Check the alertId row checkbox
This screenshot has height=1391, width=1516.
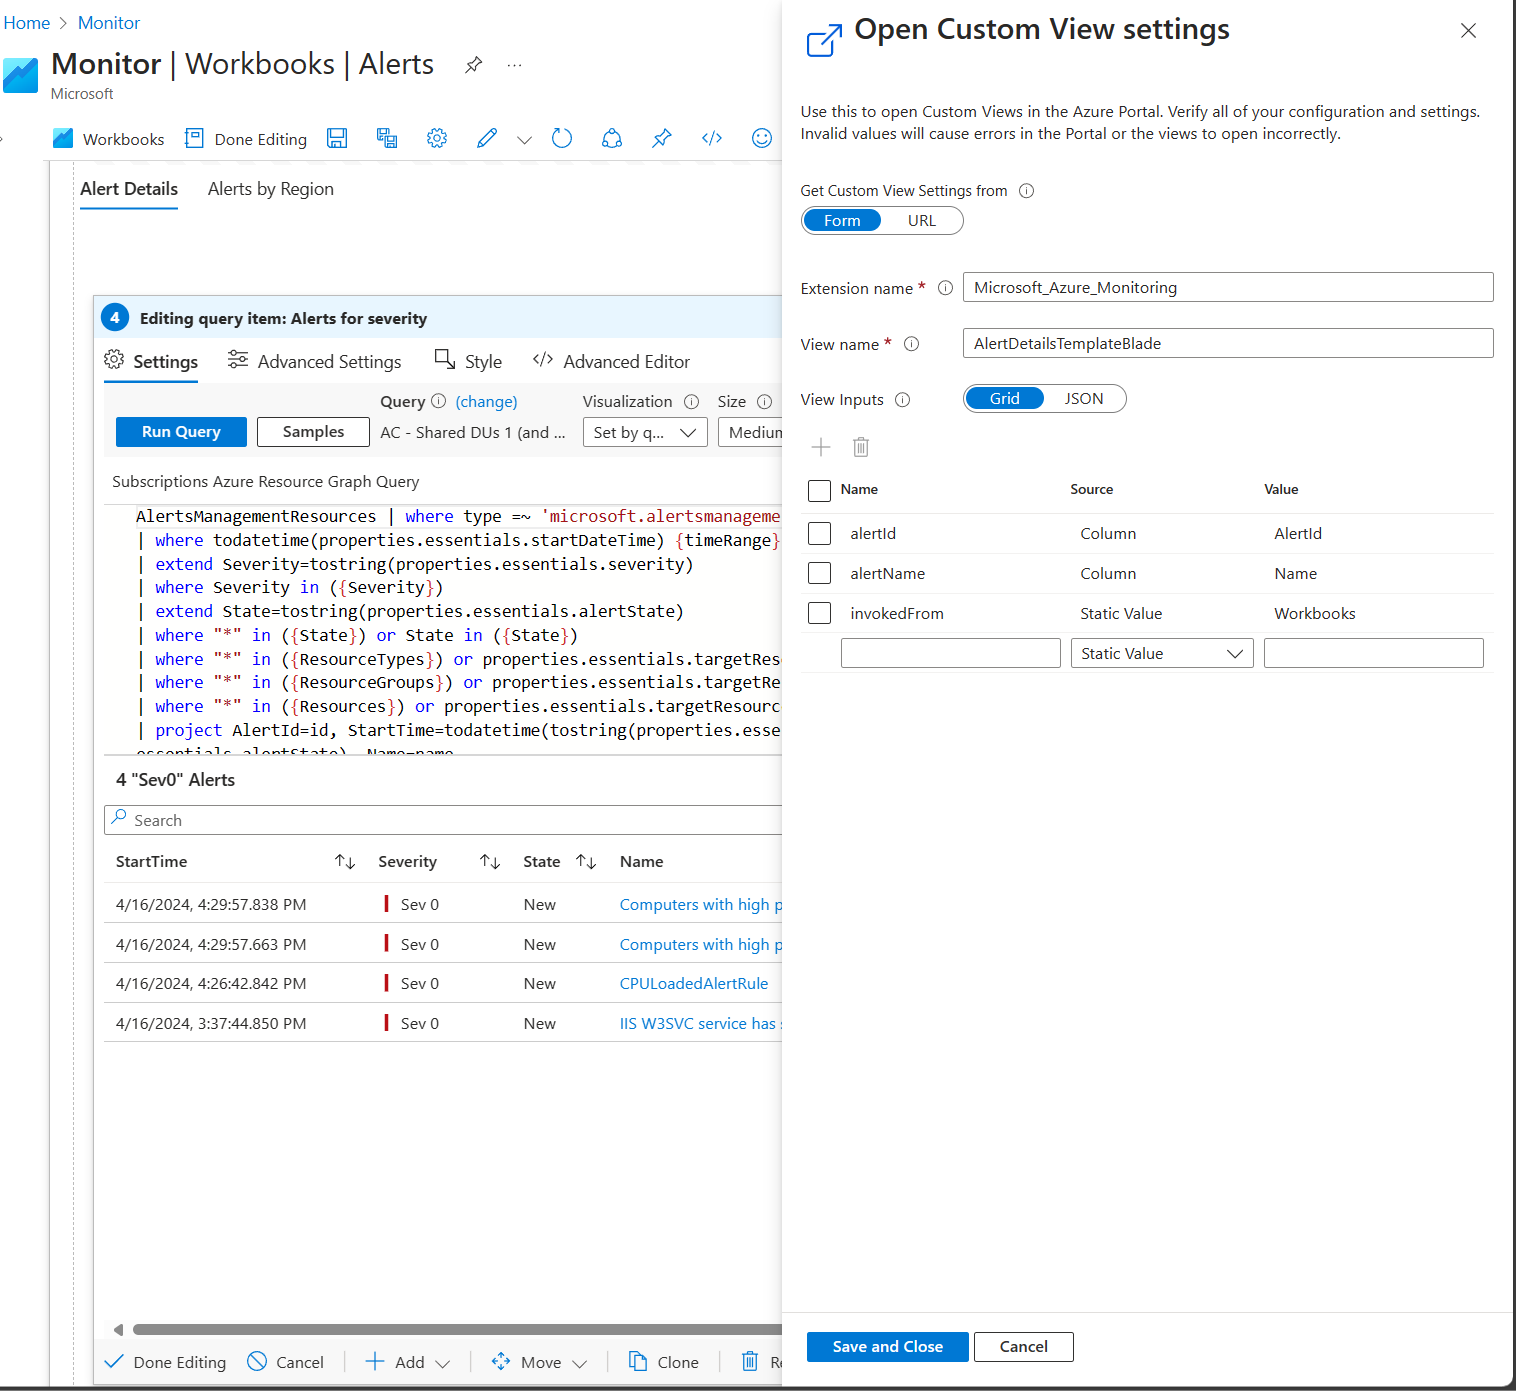pos(819,533)
